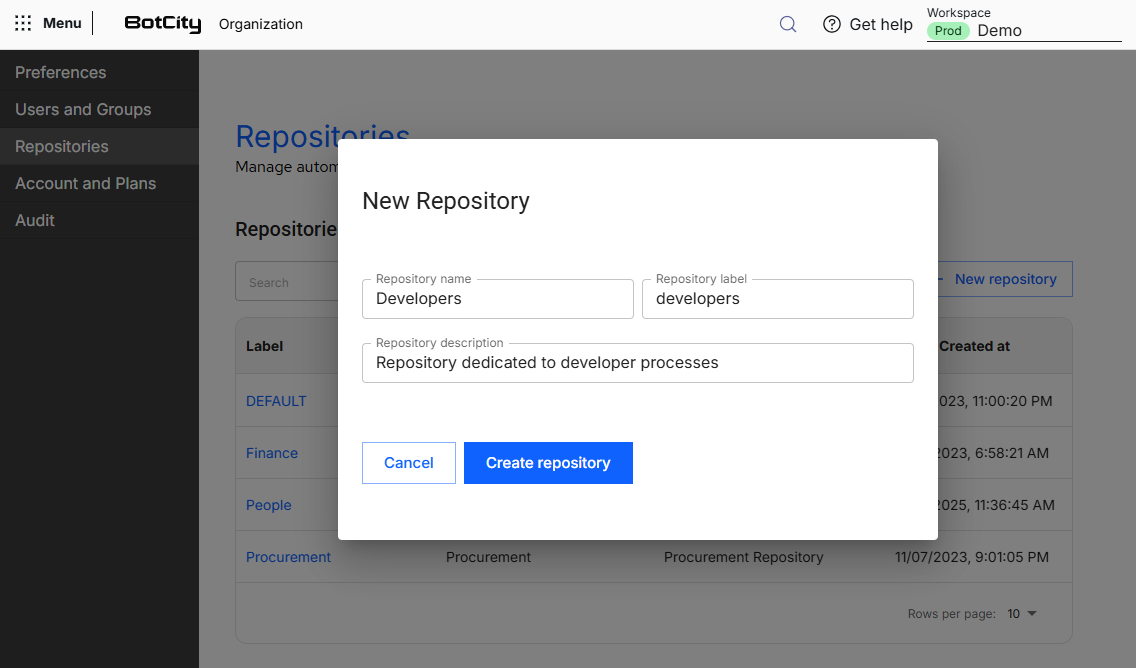Cancel the New Repository dialog
The width and height of the screenshot is (1136, 668).
(x=409, y=463)
